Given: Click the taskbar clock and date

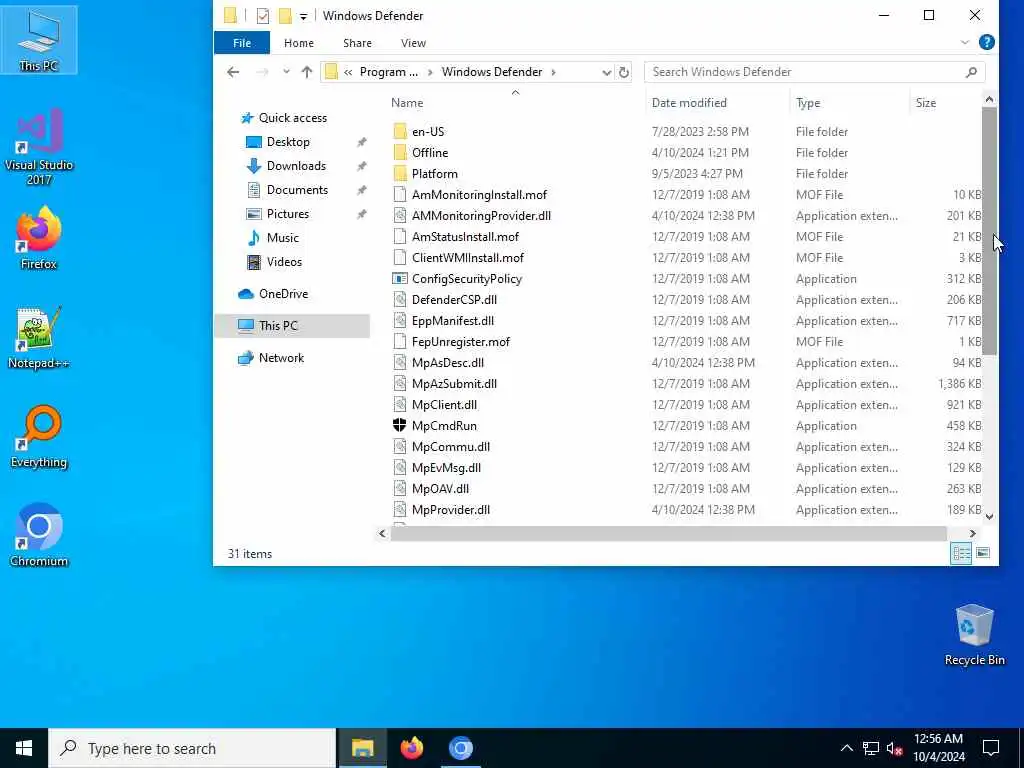Looking at the screenshot, I should point(938,748).
